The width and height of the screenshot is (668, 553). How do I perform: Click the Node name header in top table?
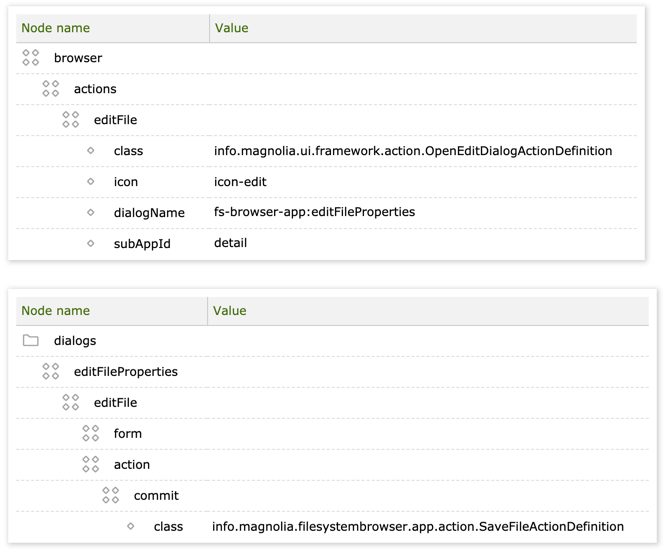click(56, 28)
